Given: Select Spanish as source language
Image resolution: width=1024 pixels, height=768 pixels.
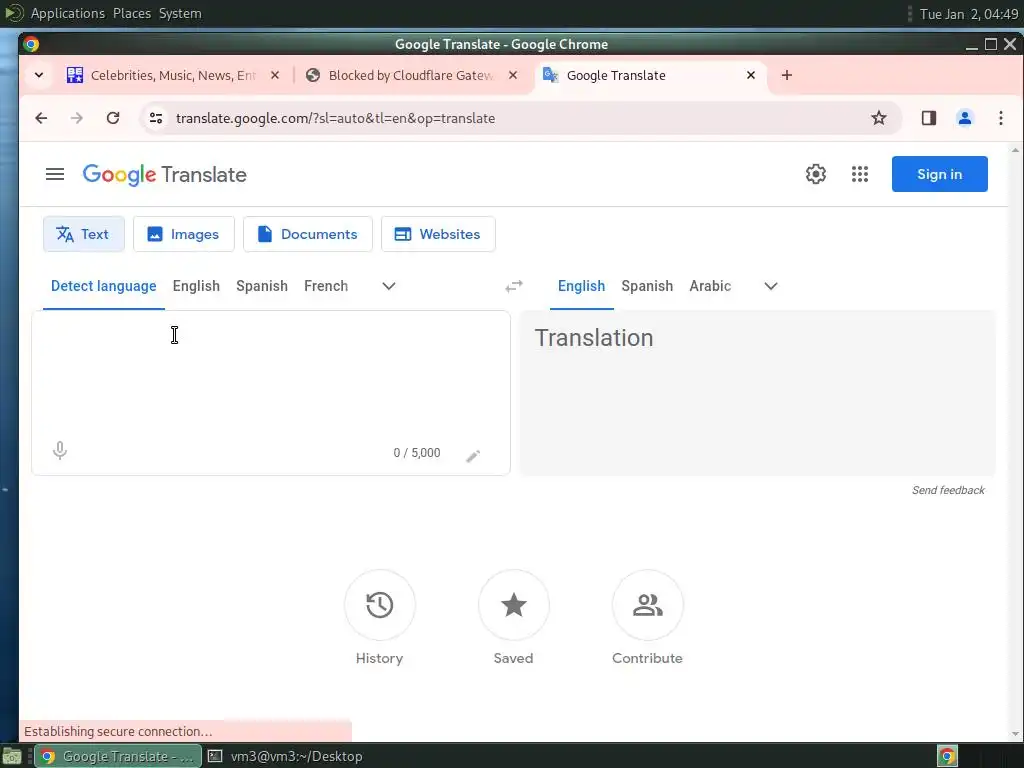Looking at the screenshot, I should click(x=262, y=286).
